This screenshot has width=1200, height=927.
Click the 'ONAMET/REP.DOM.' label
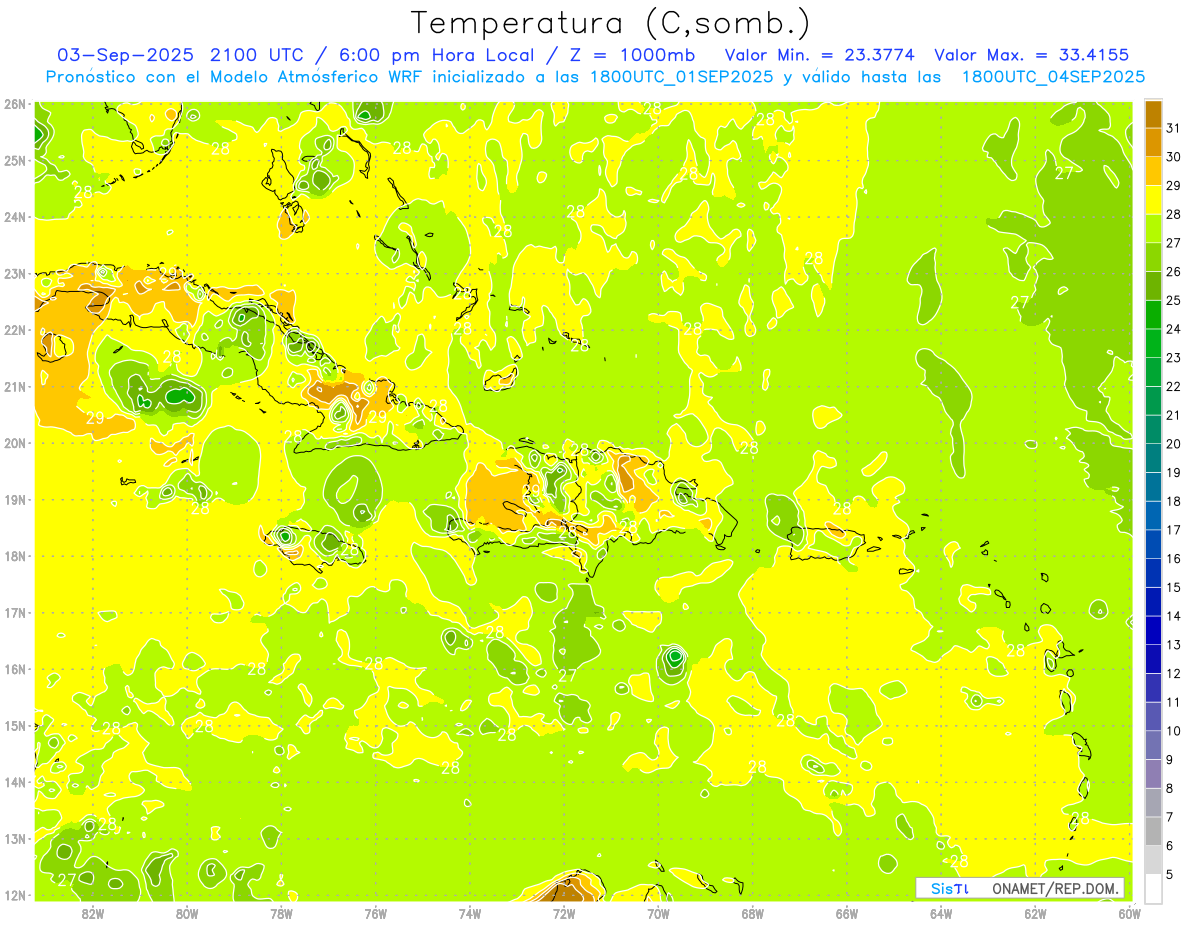(x=1057, y=888)
